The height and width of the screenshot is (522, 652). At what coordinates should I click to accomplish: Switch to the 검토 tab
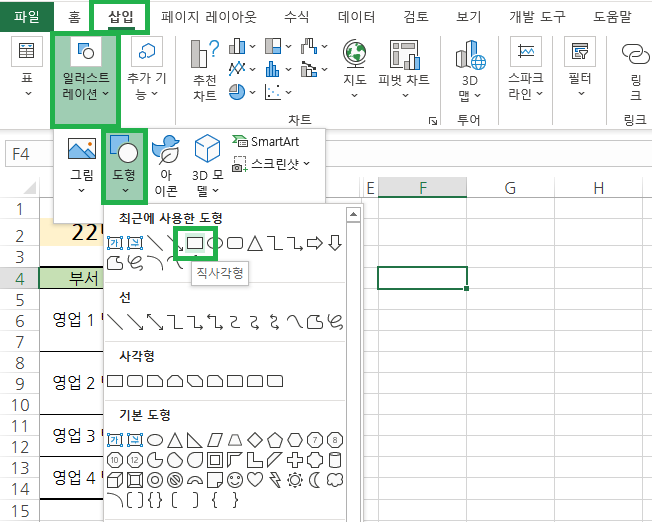click(x=415, y=17)
